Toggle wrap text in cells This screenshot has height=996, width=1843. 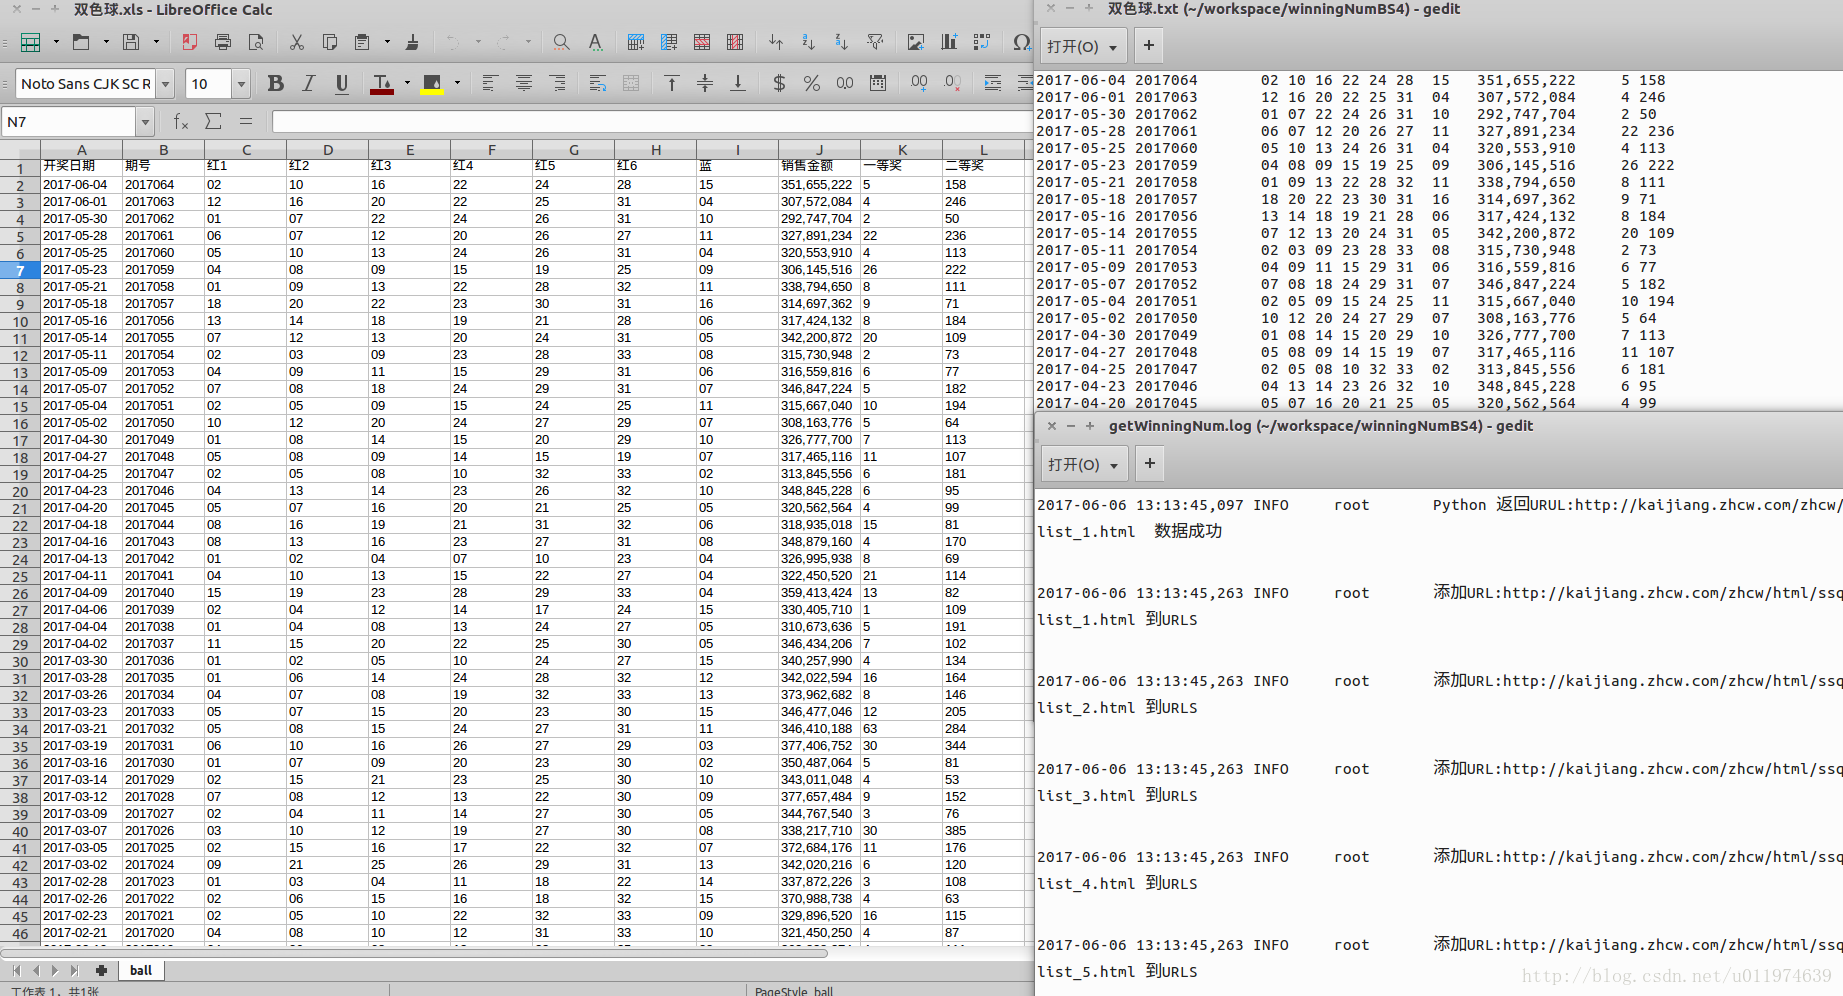pyautogui.click(x=598, y=84)
